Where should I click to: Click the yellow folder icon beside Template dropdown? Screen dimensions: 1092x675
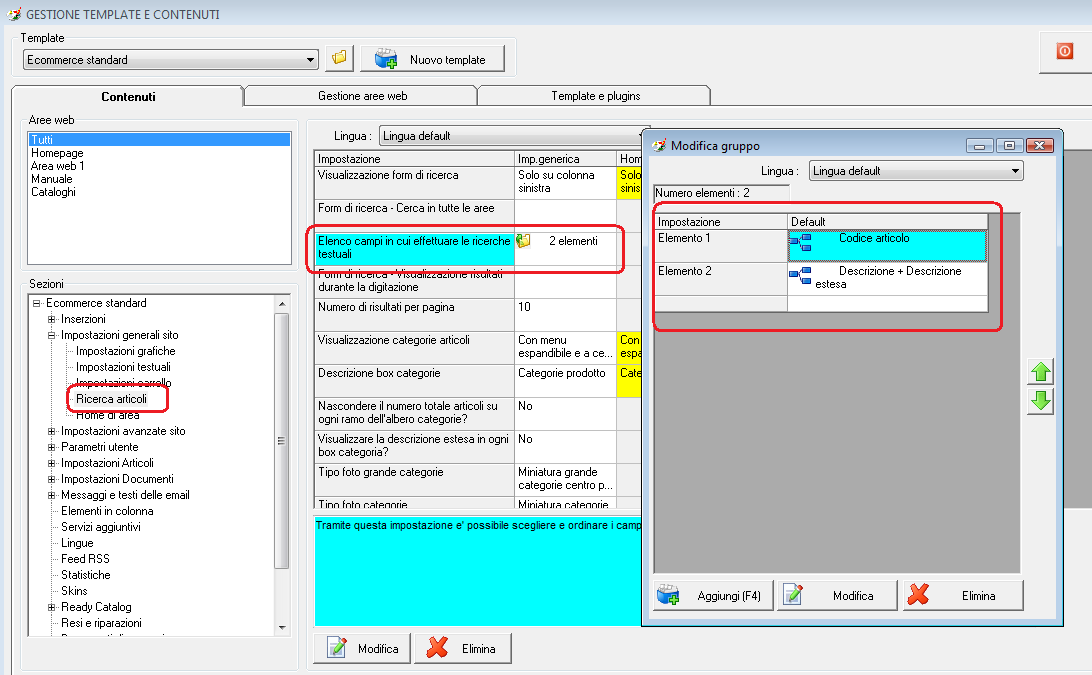point(340,59)
